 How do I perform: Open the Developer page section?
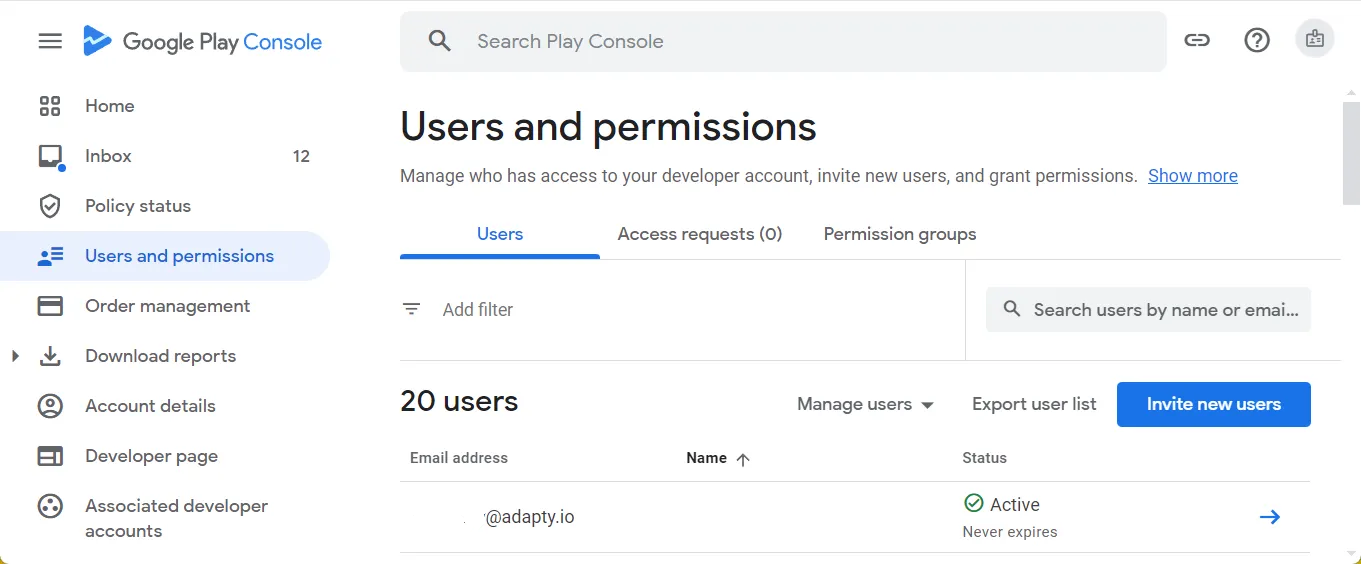coord(151,456)
